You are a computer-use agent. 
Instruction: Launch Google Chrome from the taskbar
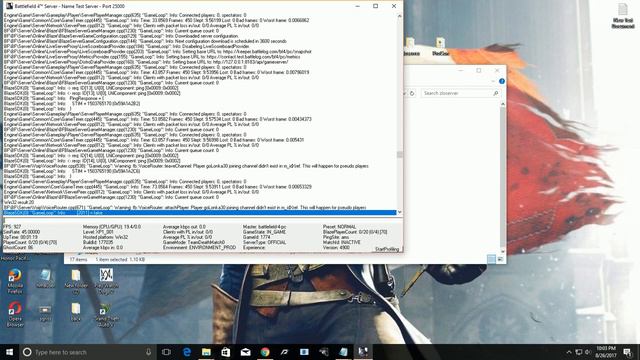coord(265,352)
